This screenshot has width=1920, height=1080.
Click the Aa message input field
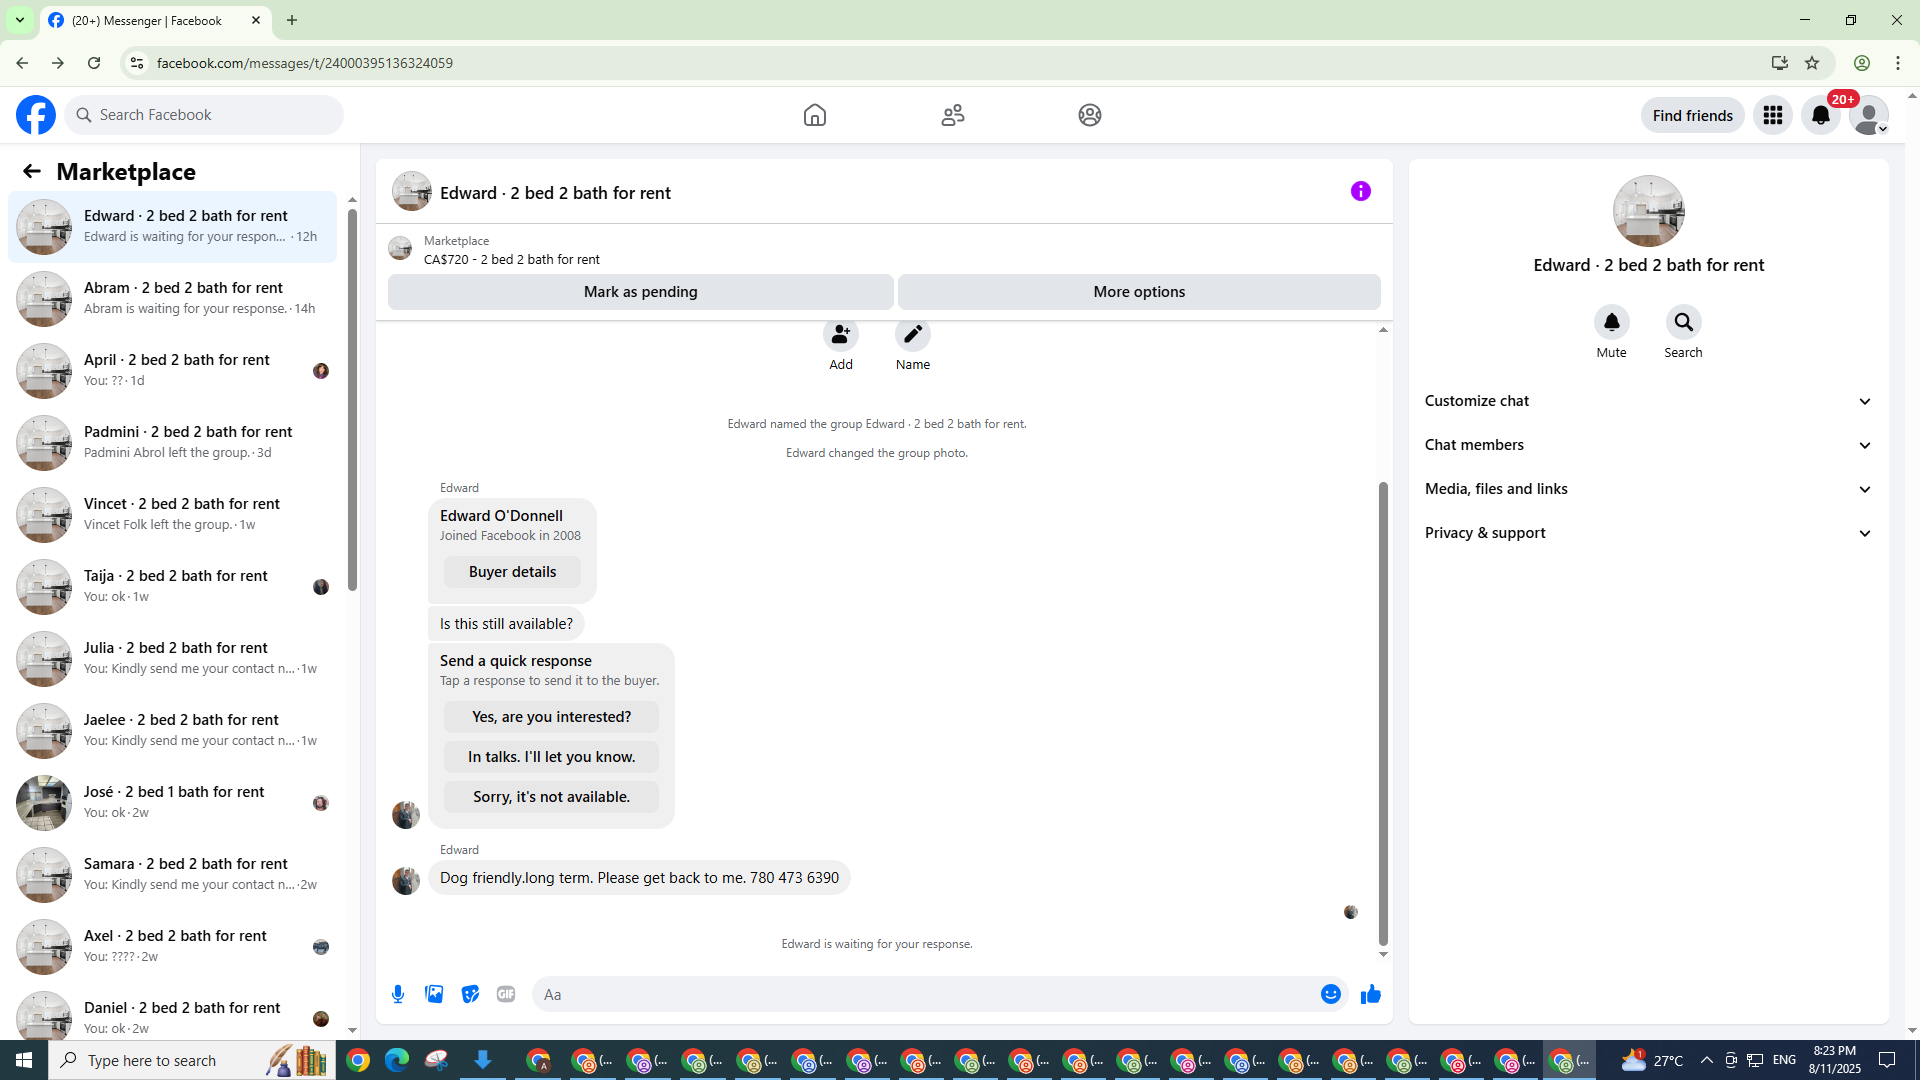920,994
